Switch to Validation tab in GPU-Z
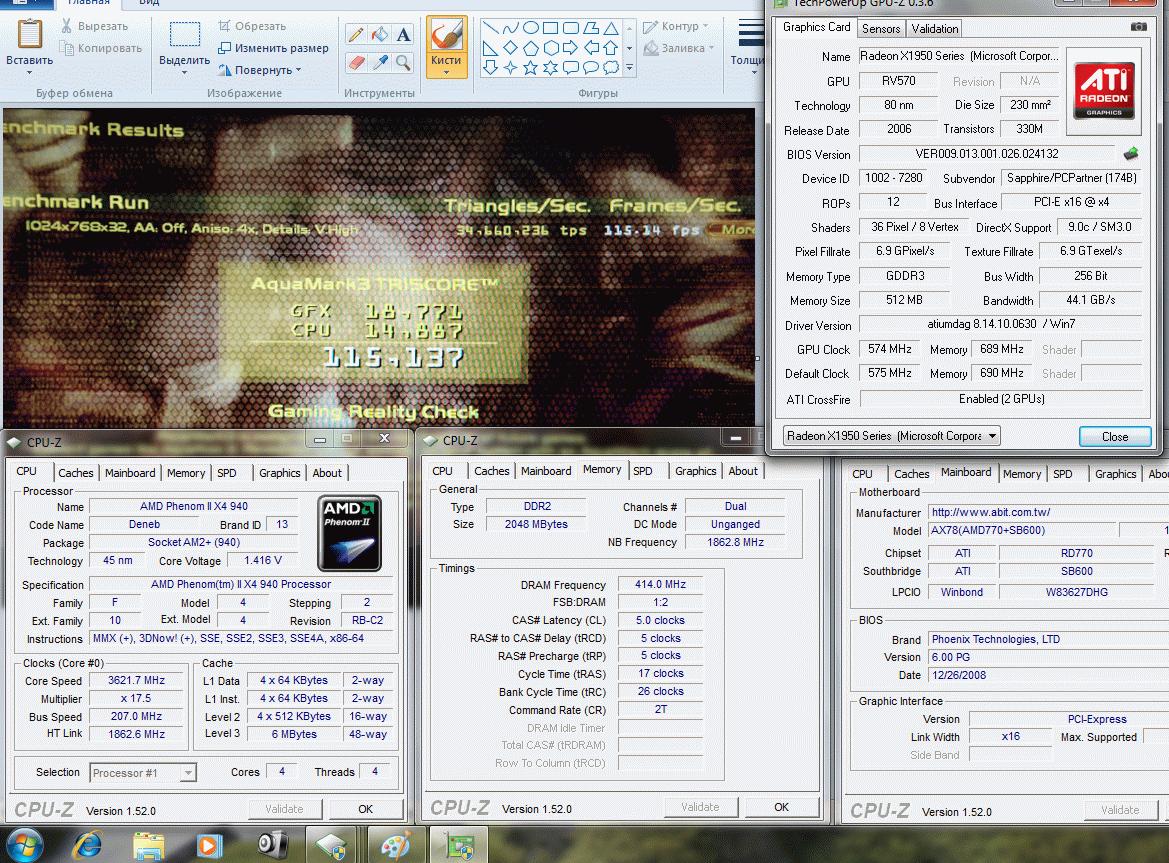This screenshot has width=1169, height=863. pyautogui.click(x=934, y=29)
